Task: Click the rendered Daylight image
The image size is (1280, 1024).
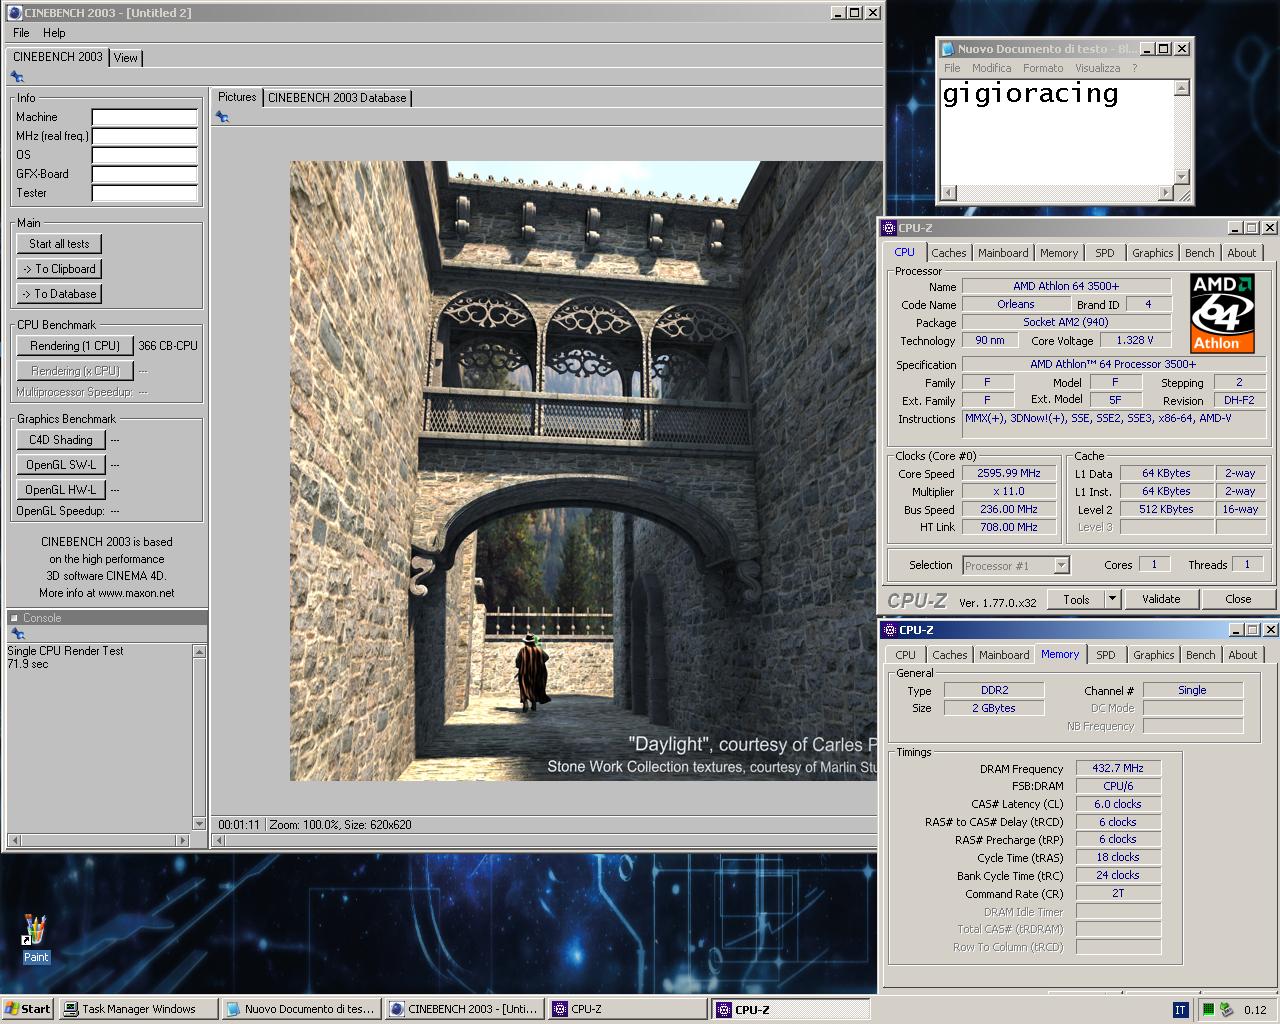Action: coord(586,471)
